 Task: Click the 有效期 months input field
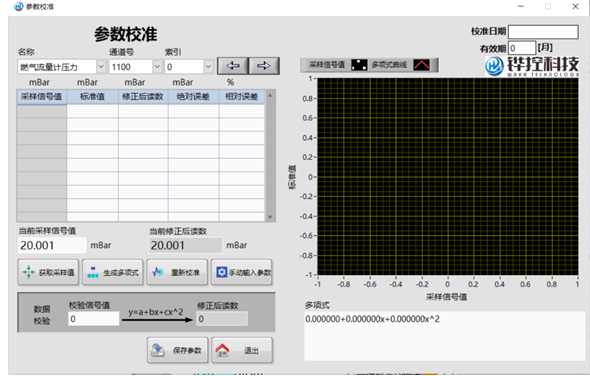tap(522, 48)
